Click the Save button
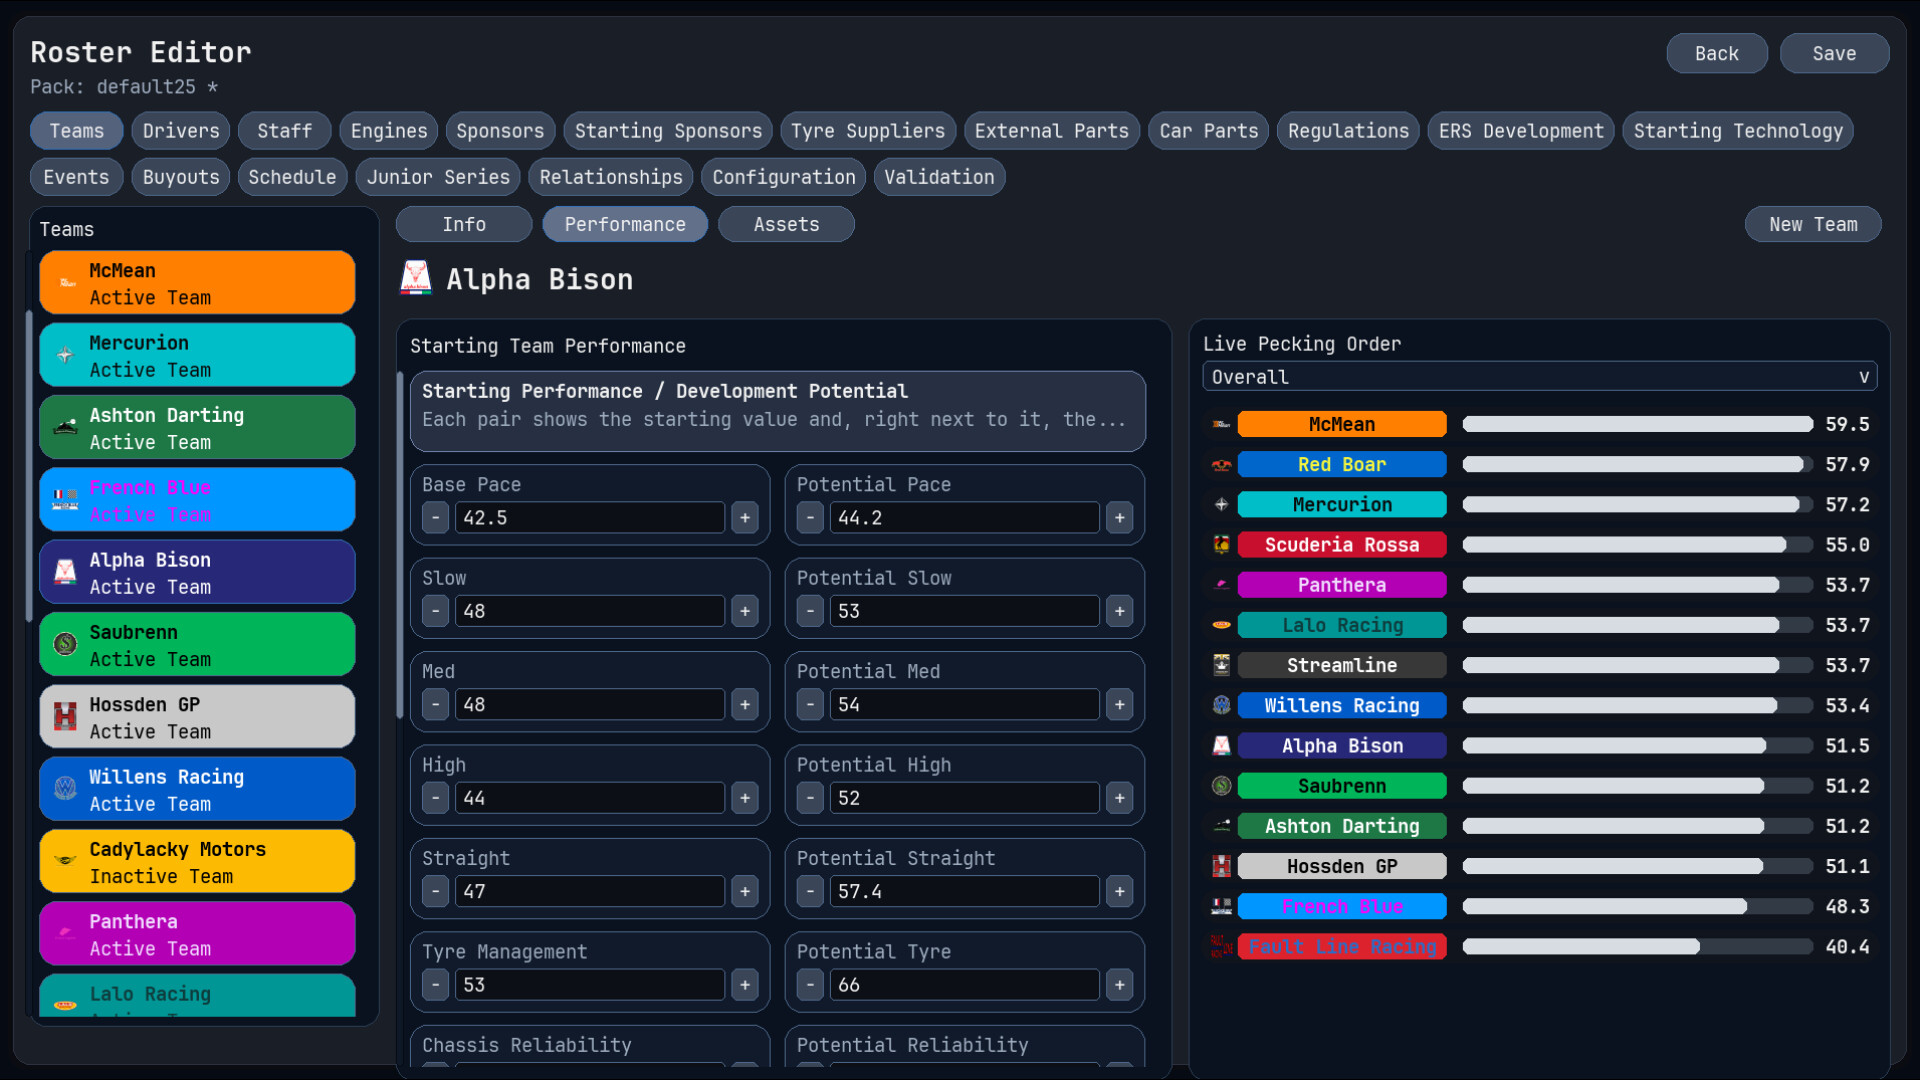The height and width of the screenshot is (1080, 1920). coord(1834,54)
